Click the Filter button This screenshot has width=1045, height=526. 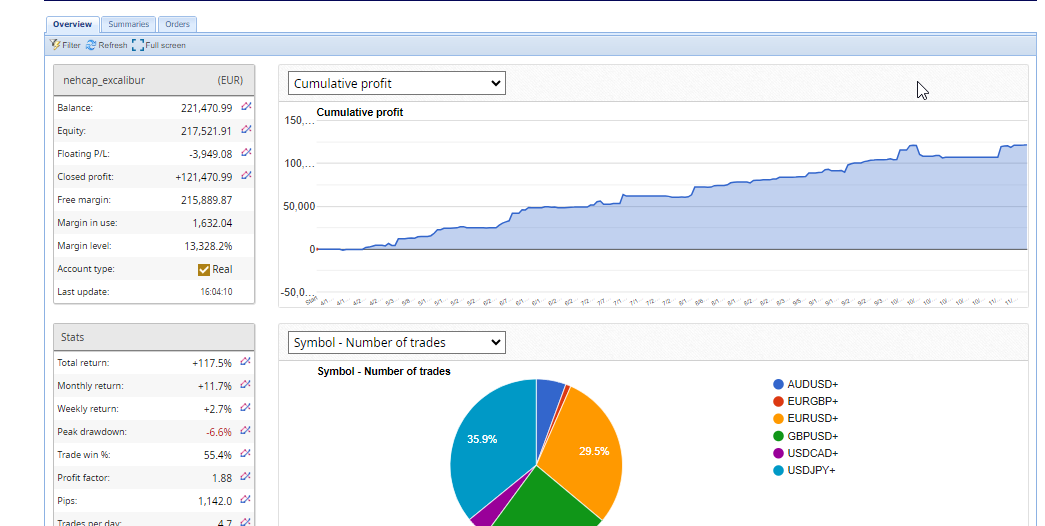coord(66,45)
